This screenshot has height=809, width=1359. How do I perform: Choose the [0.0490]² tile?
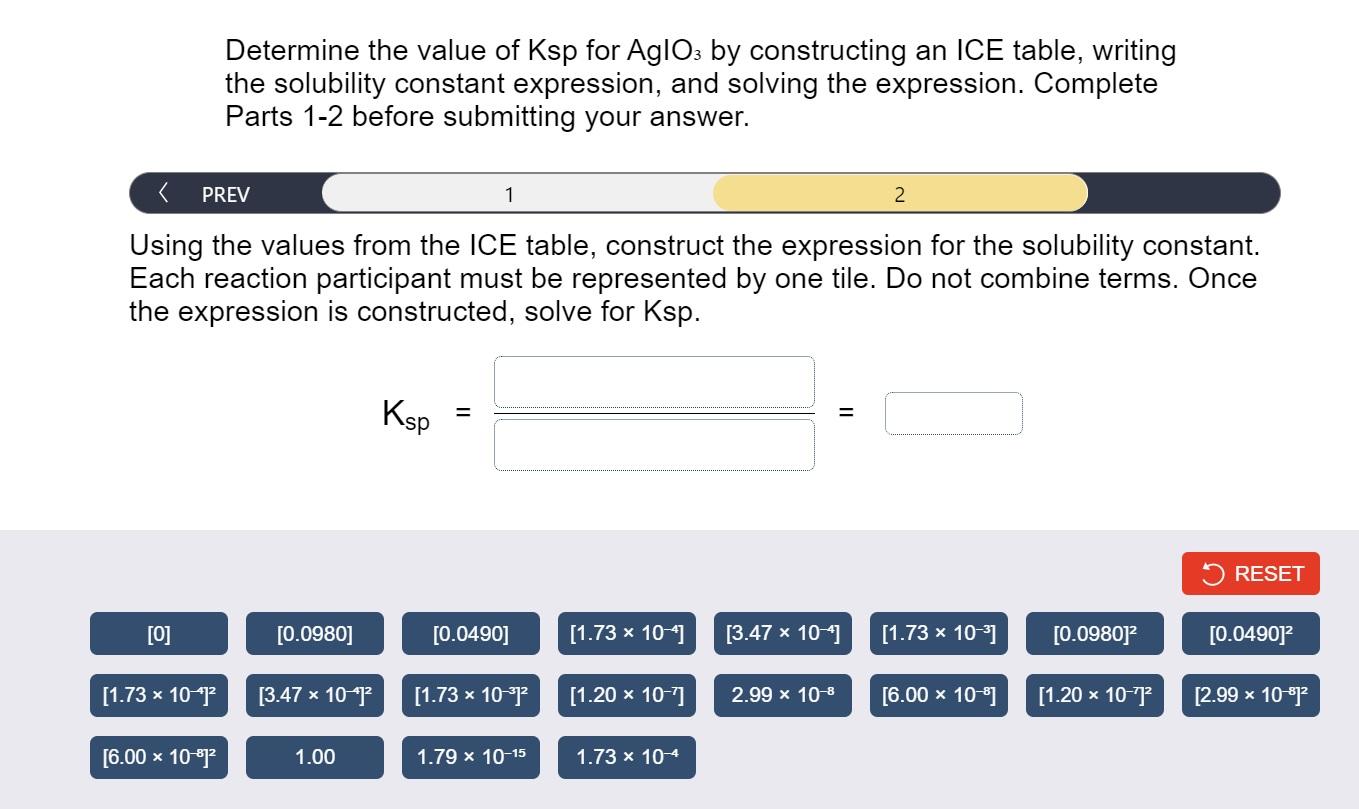click(x=1250, y=633)
